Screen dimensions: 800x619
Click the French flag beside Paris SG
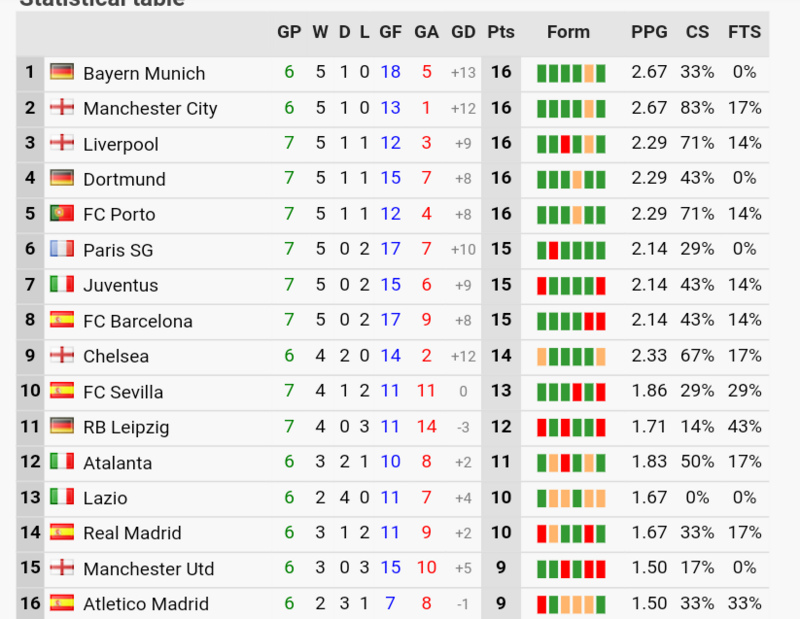click(x=62, y=249)
